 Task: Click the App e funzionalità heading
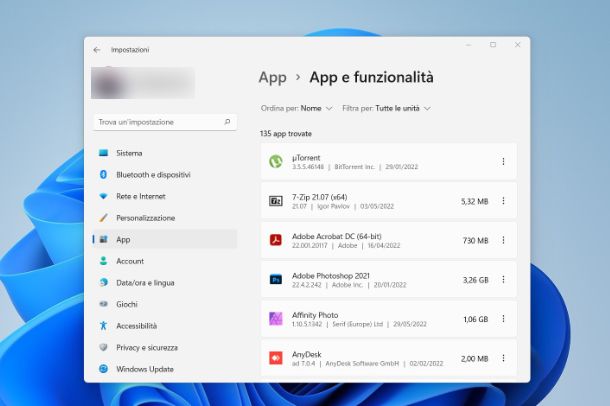click(x=371, y=77)
